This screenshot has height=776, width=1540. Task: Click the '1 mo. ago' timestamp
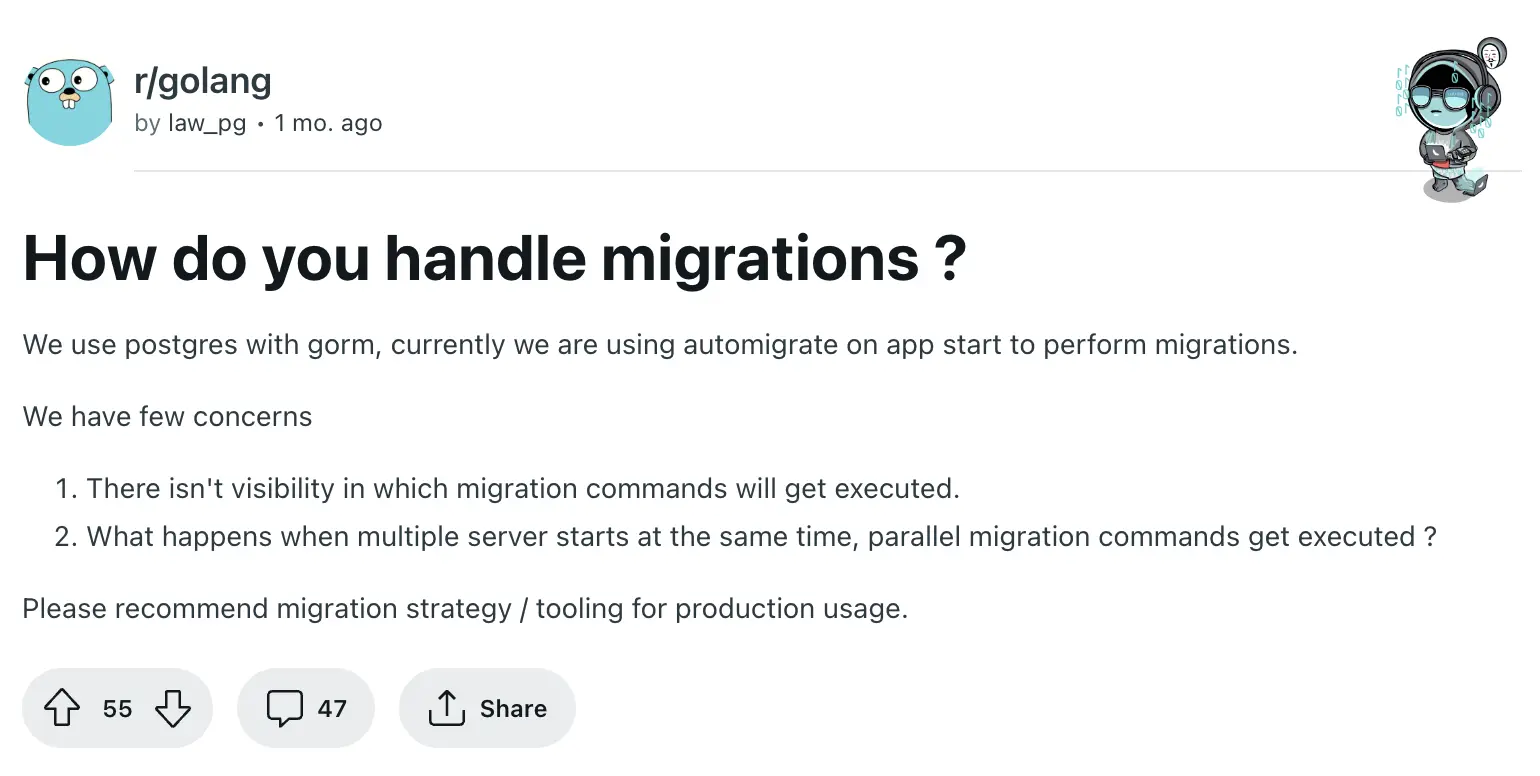click(328, 124)
